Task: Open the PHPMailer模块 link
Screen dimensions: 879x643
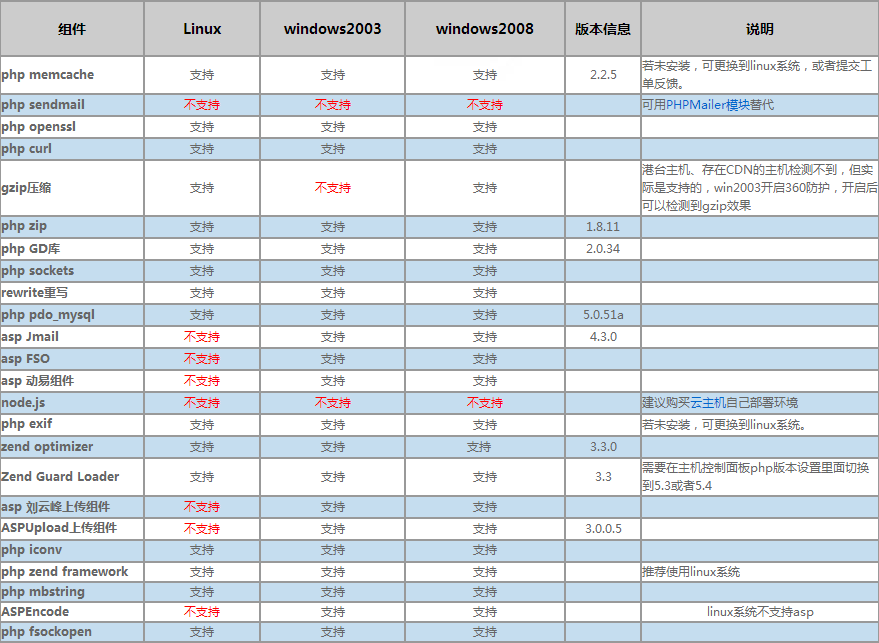Action: pyautogui.click(x=708, y=105)
